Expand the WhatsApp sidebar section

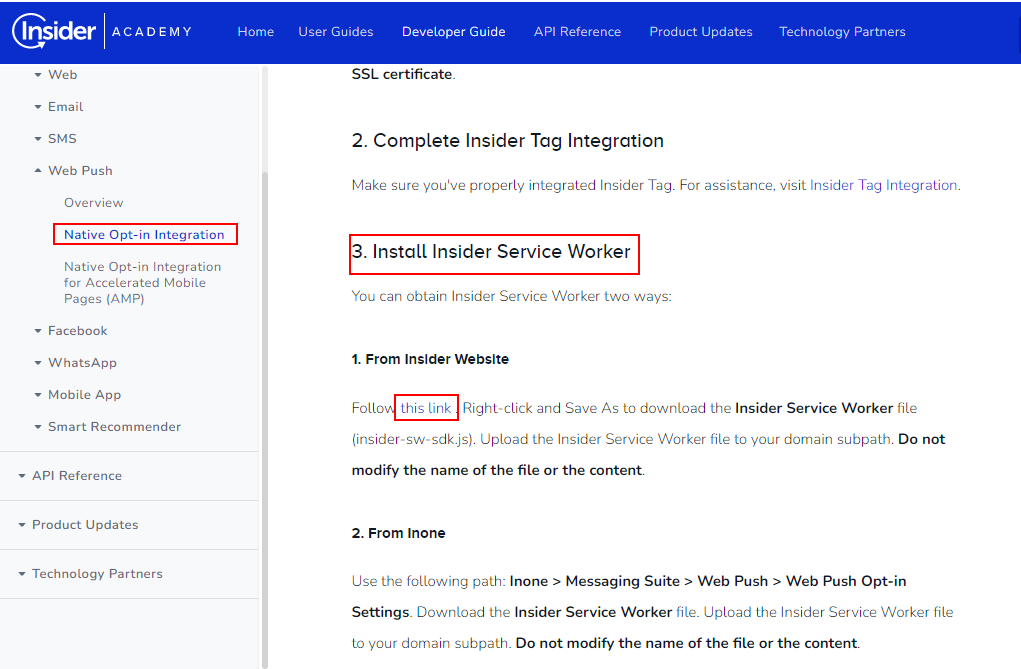click(82, 363)
